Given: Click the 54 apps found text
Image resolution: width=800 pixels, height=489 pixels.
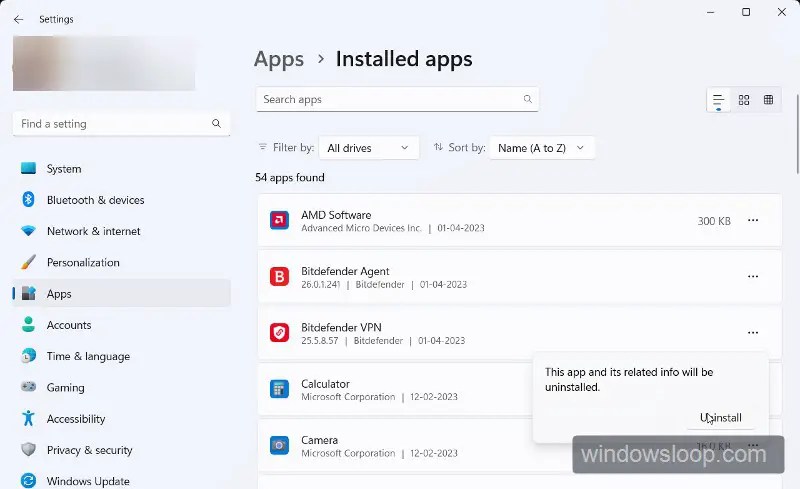Looking at the screenshot, I should point(289,177).
